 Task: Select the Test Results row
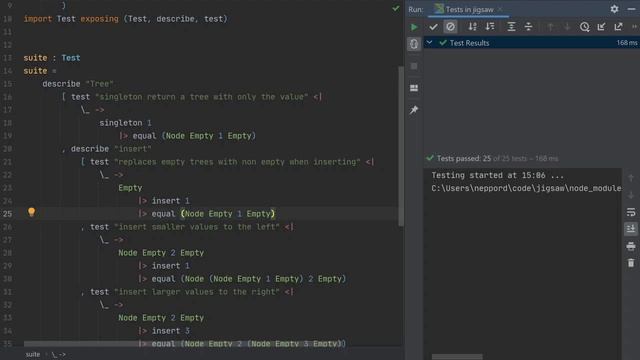(531, 43)
